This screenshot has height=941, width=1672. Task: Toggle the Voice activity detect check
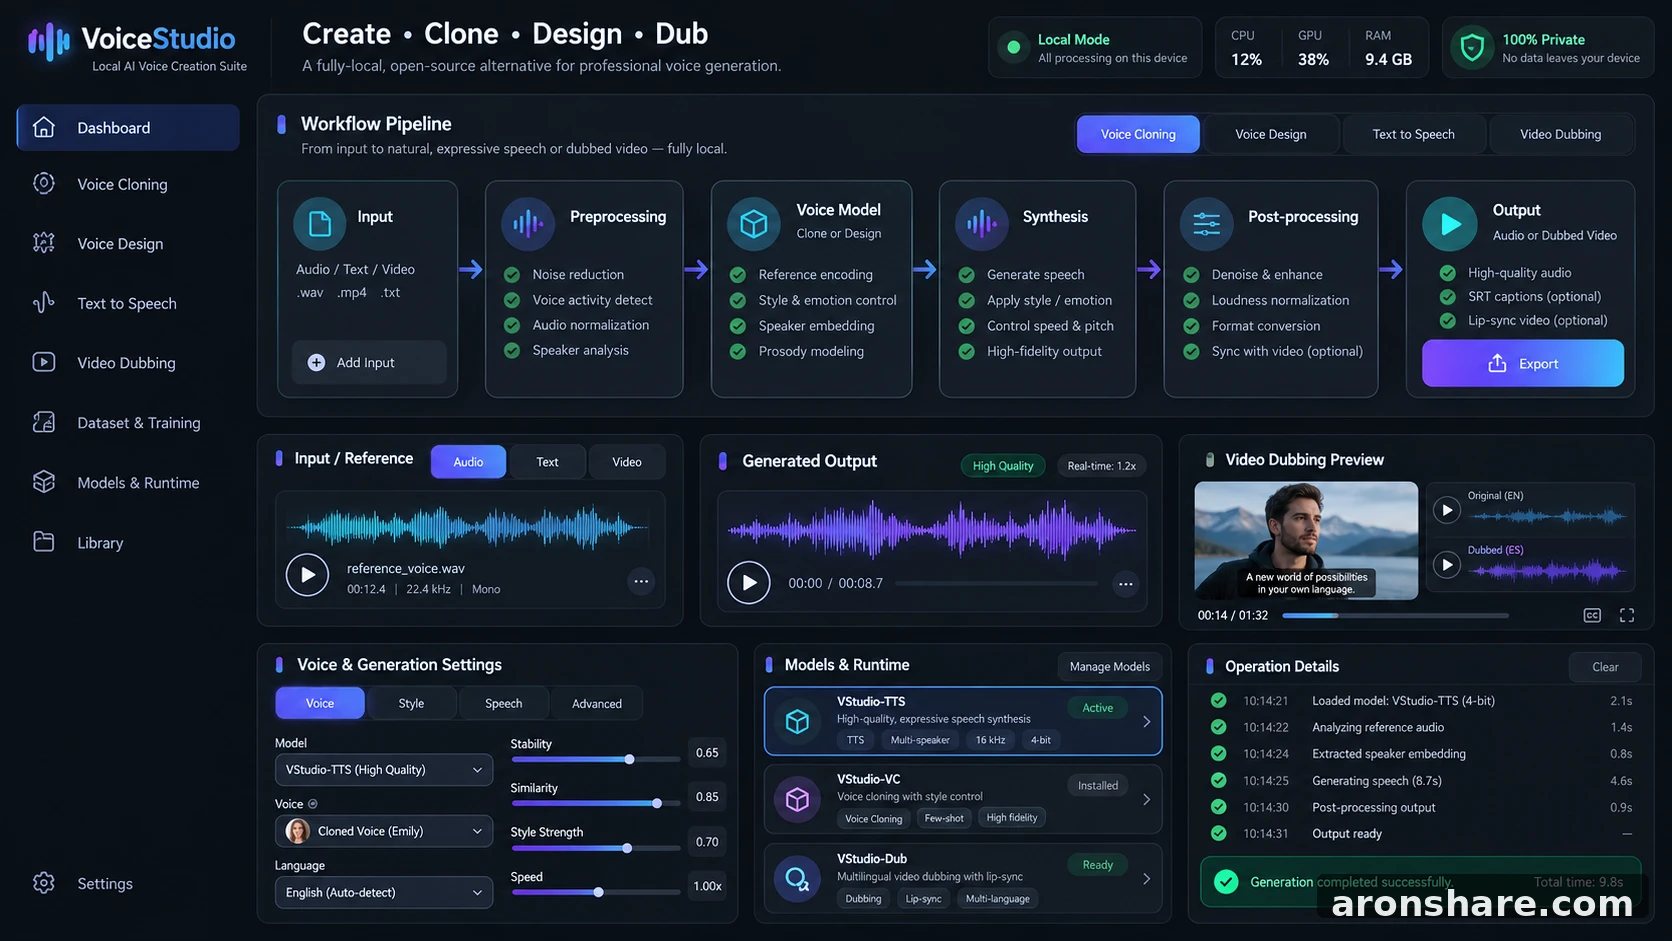512,300
